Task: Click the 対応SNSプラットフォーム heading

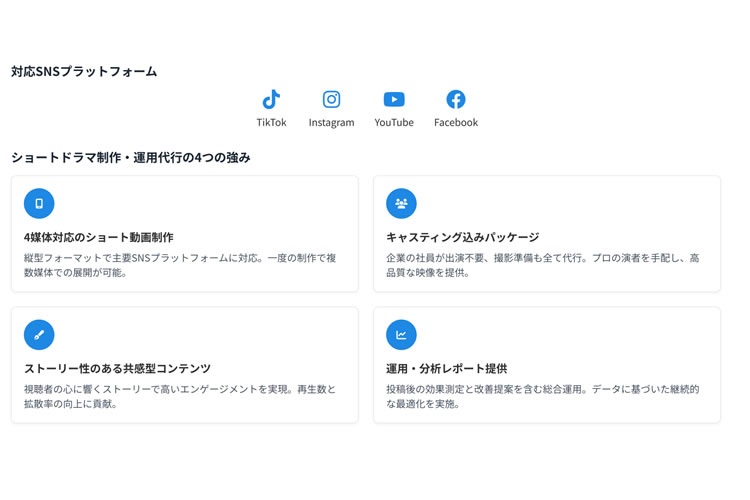Action: pos(84,71)
